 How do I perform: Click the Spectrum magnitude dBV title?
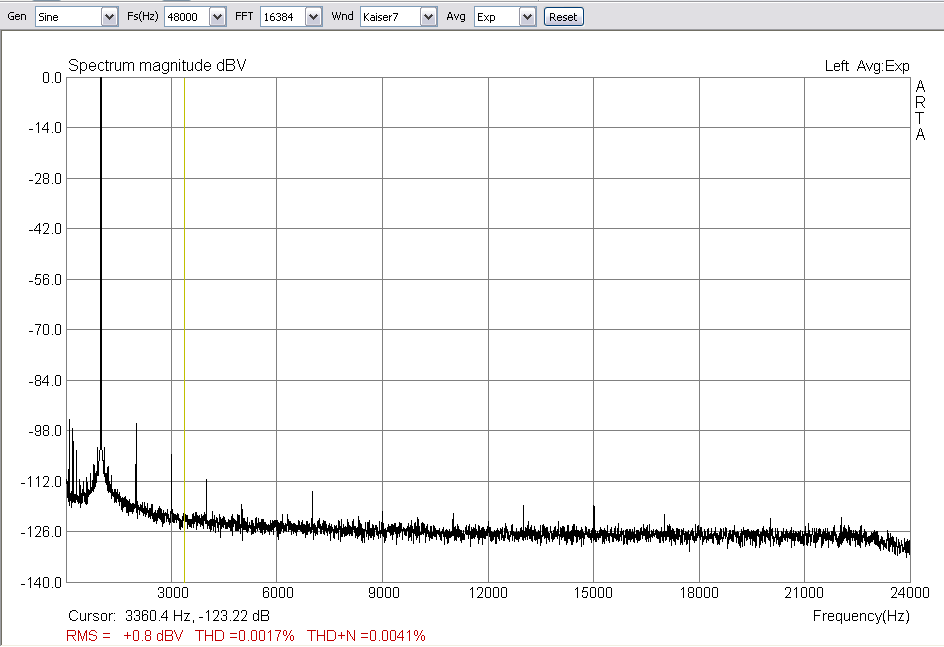(x=157, y=66)
